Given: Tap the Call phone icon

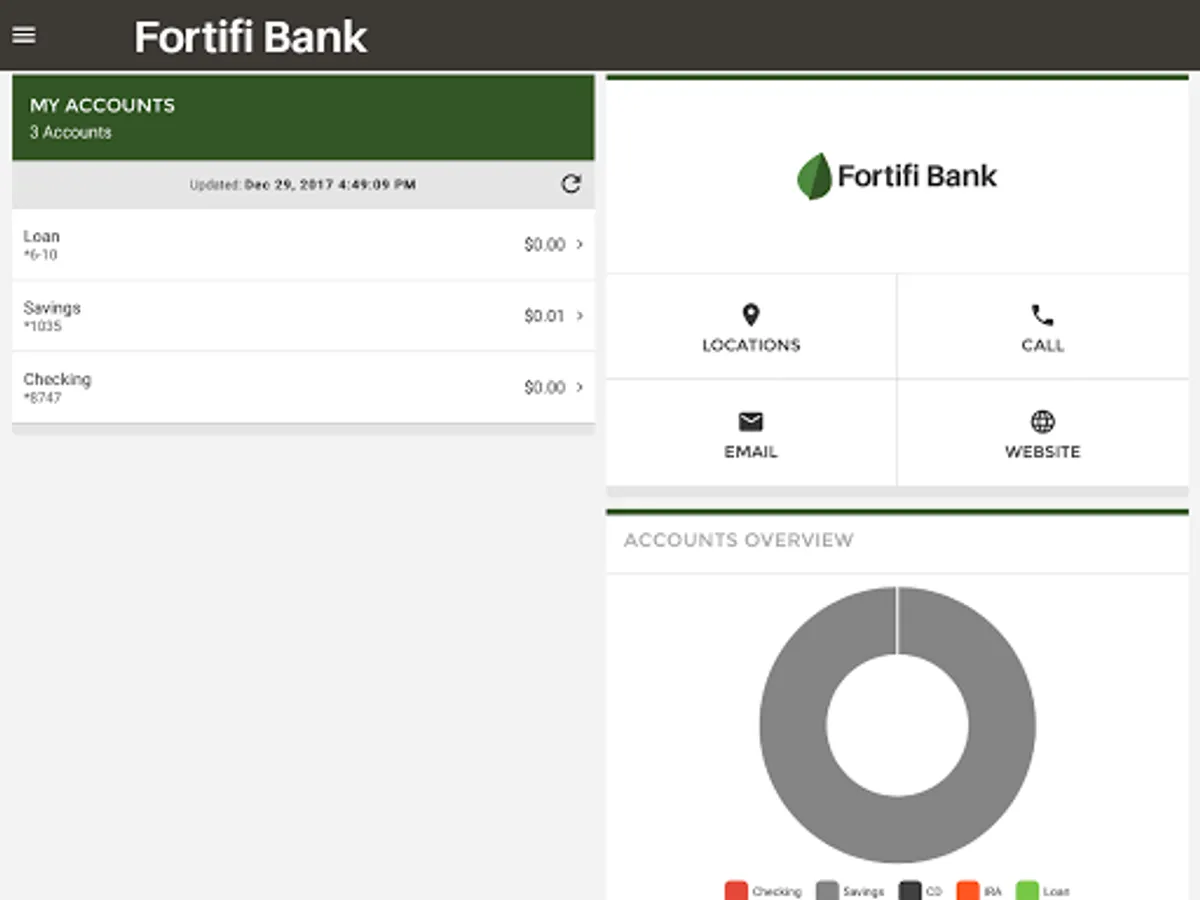Looking at the screenshot, I should point(1042,316).
